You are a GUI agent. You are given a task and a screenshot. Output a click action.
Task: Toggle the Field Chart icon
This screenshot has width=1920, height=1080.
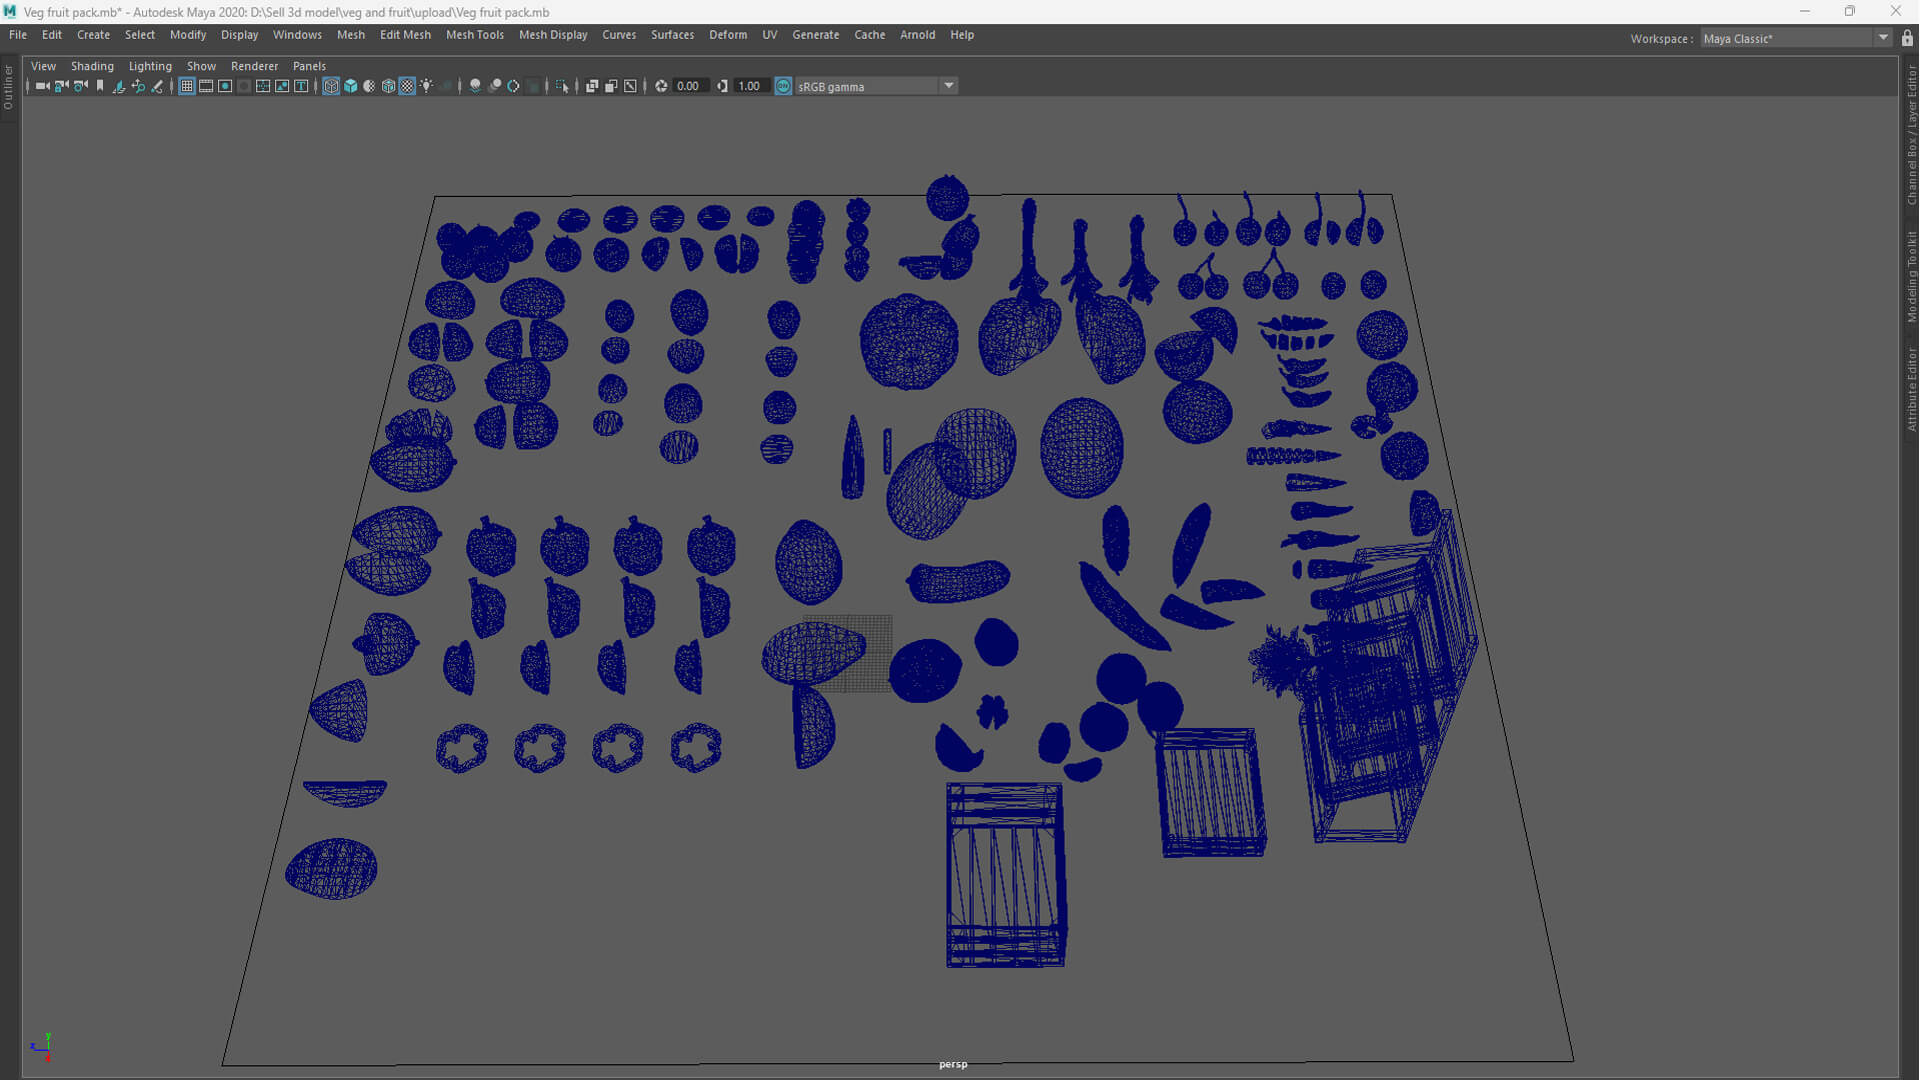click(263, 86)
